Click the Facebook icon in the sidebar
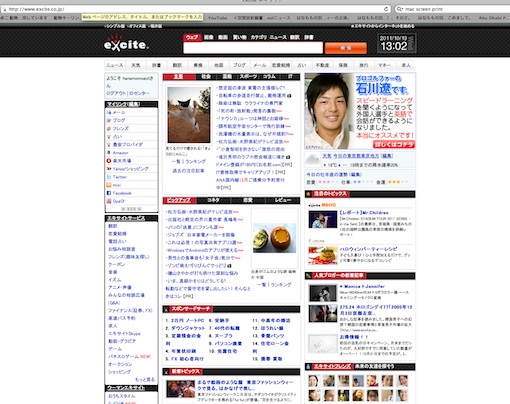 coord(109,193)
